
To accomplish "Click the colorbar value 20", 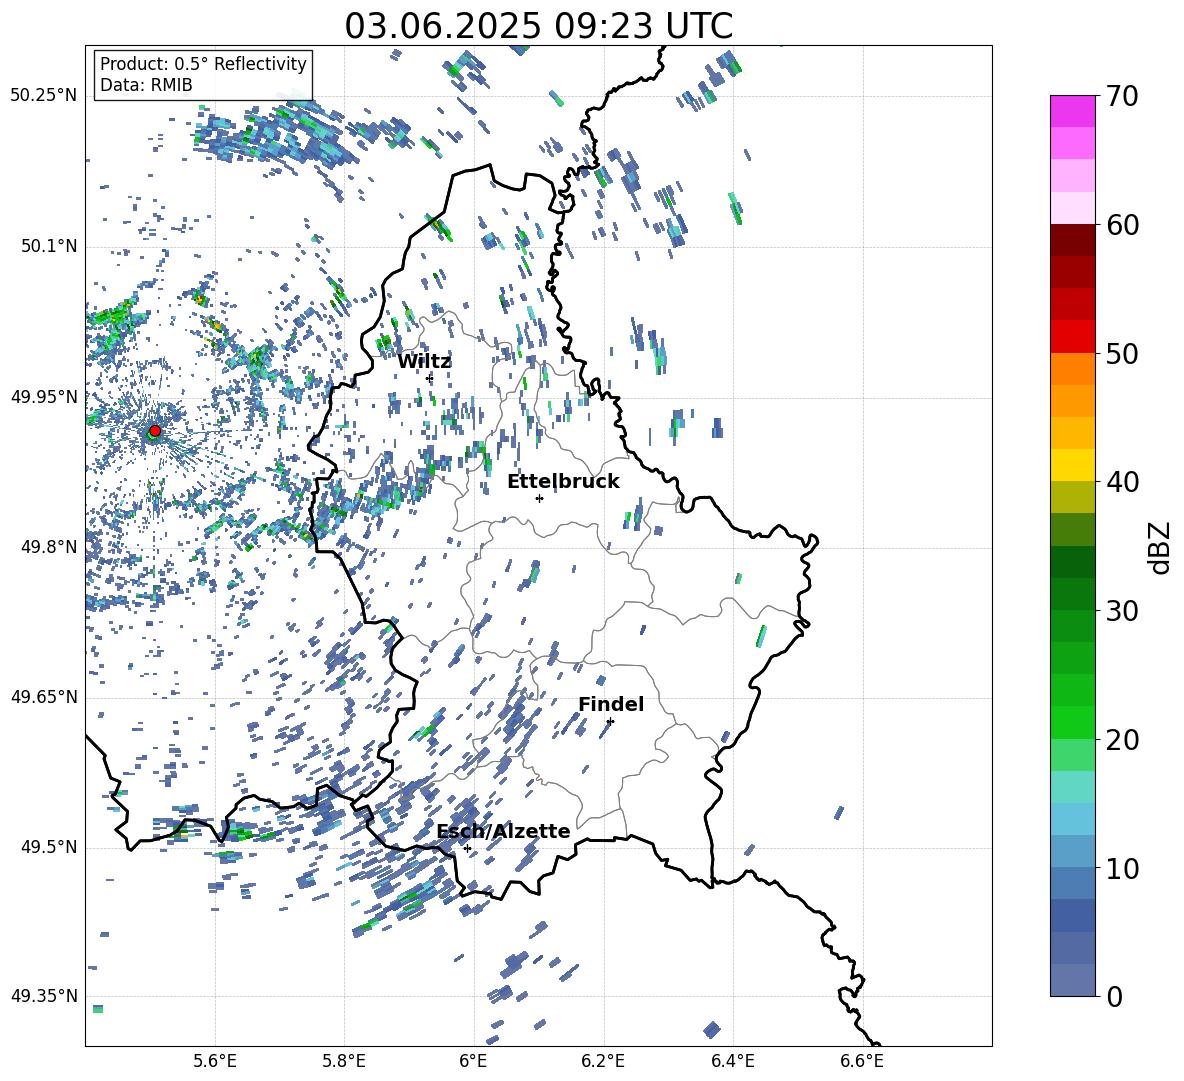I will coord(1122,740).
